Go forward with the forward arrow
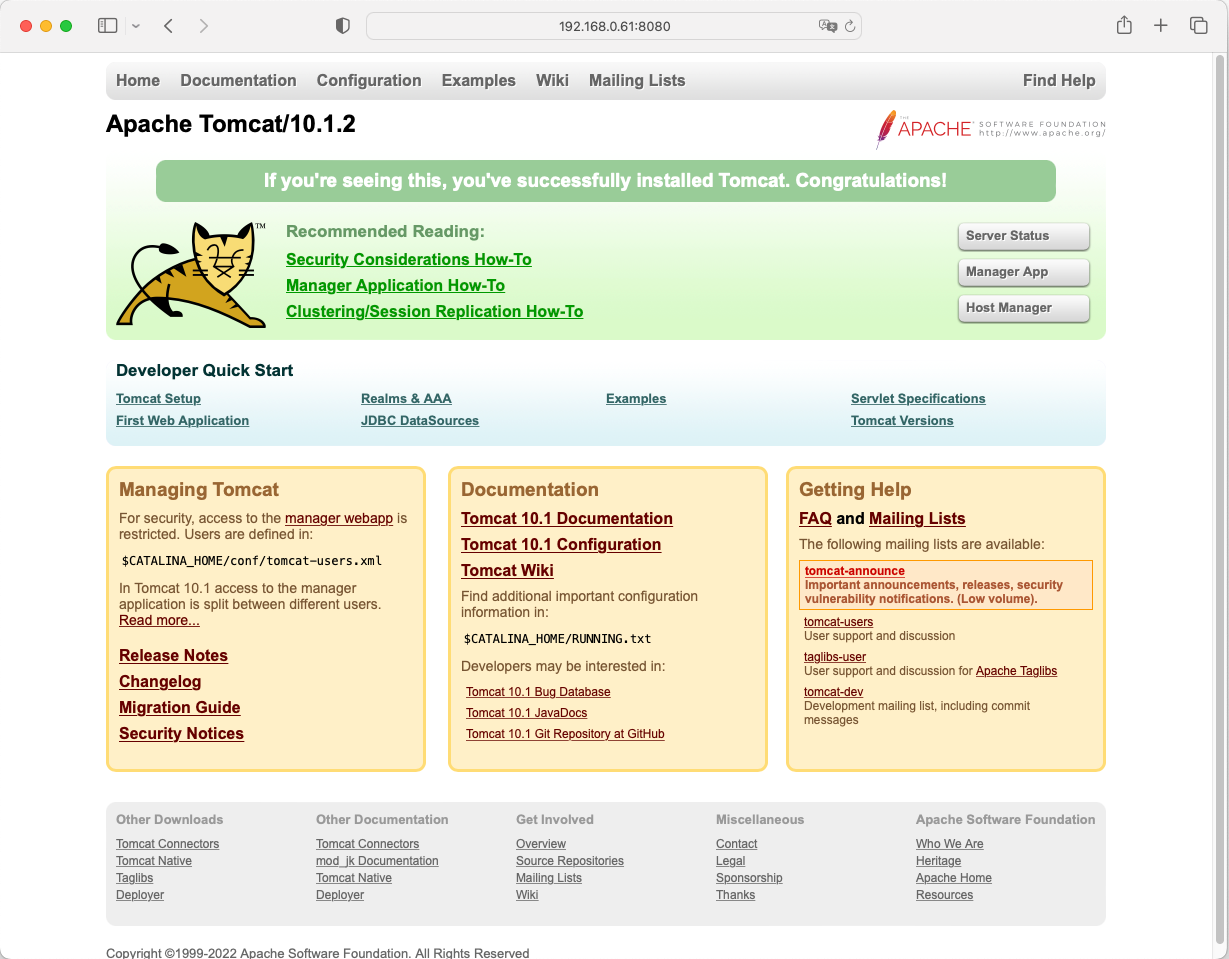The image size is (1229, 959). coord(204,26)
